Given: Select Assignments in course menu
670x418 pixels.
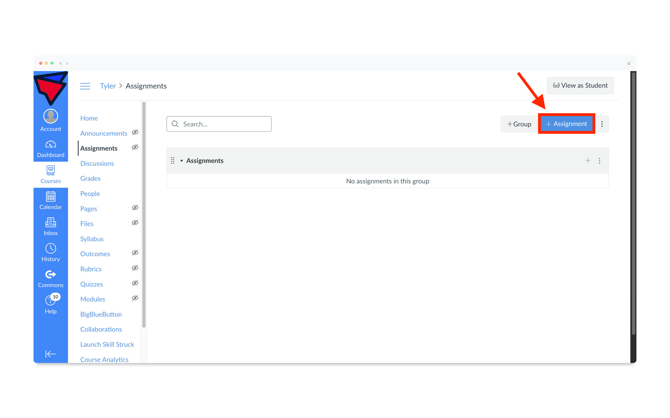Looking at the screenshot, I should [99, 148].
